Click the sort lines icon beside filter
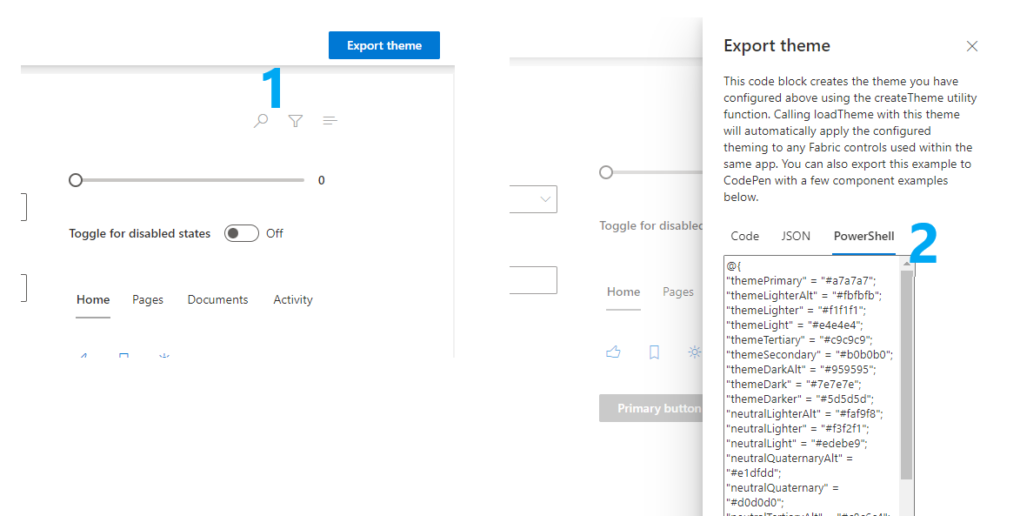 coord(330,121)
